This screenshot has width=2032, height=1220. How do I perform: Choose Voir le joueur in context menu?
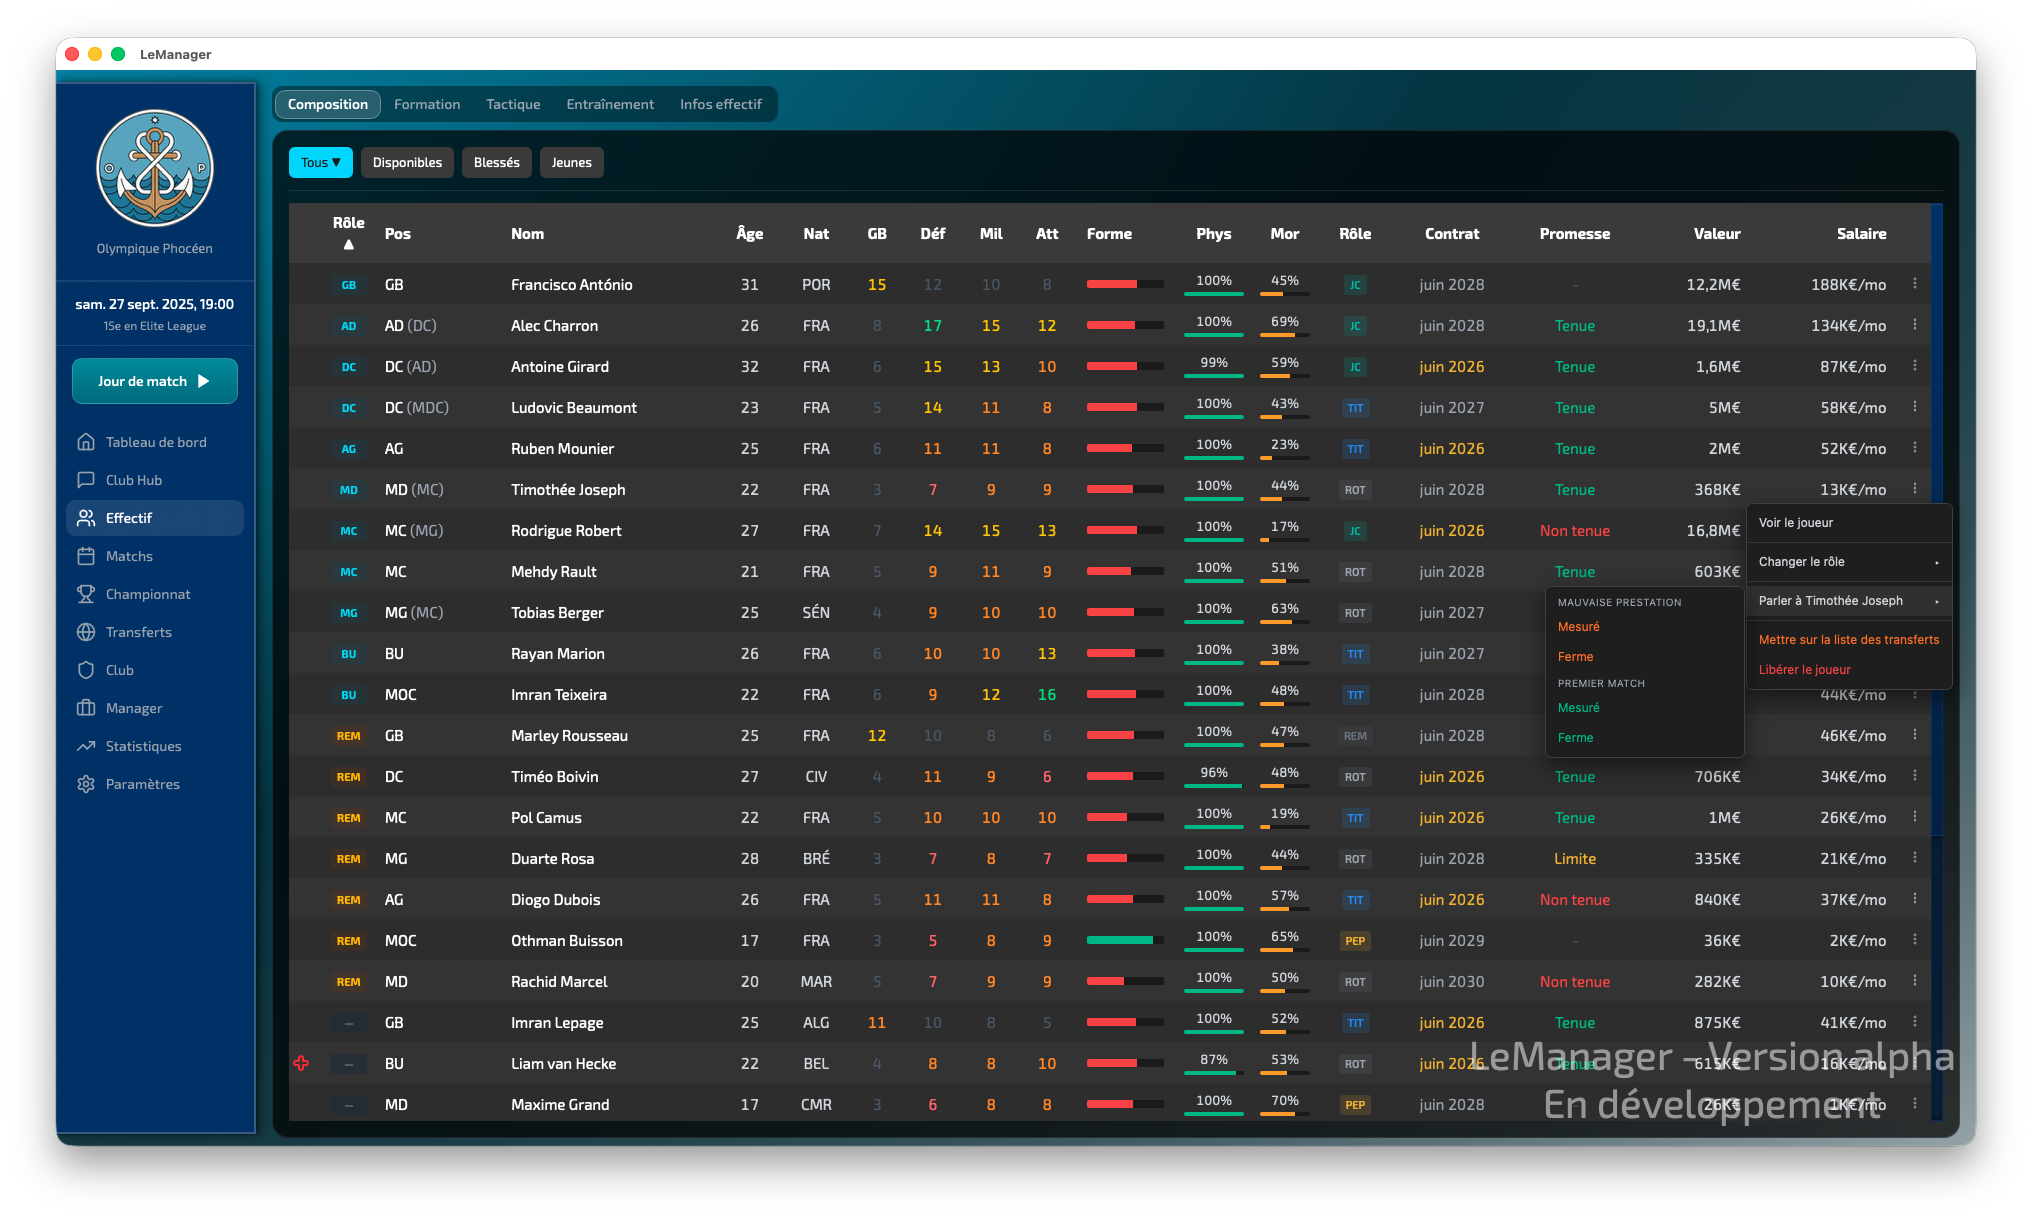pyautogui.click(x=1849, y=522)
